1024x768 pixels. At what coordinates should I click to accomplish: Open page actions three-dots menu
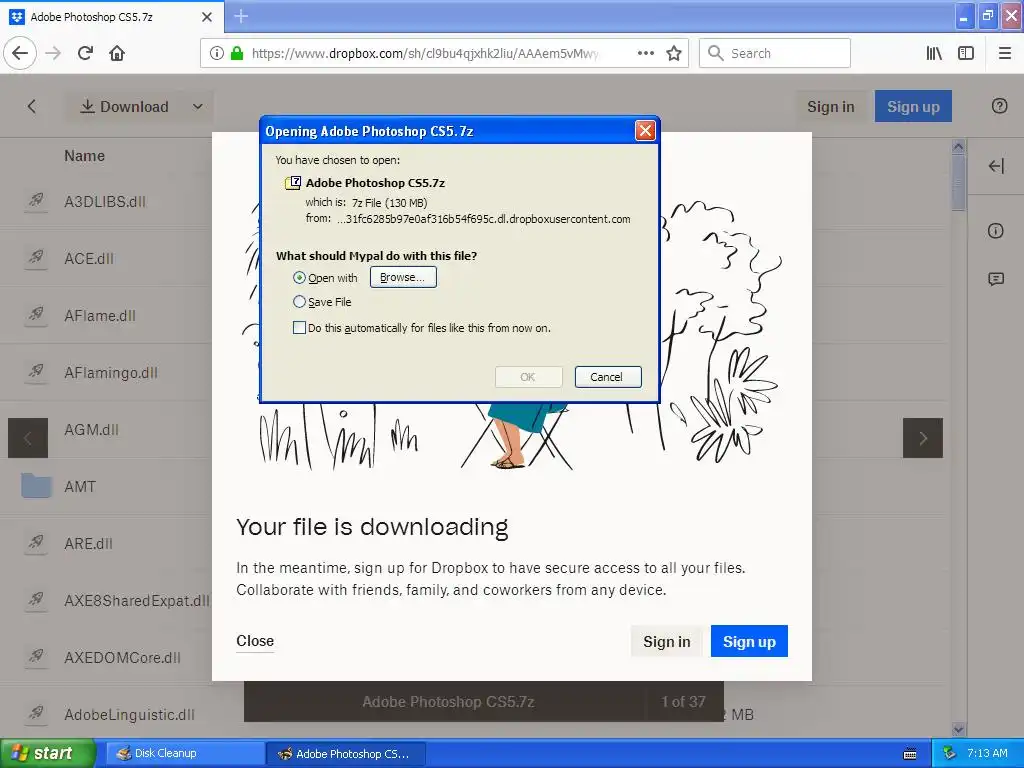tap(645, 53)
